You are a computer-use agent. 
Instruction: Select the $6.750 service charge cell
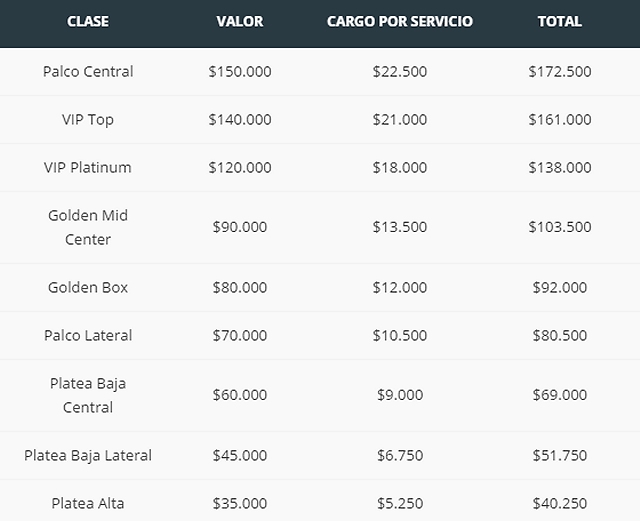(400, 455)
